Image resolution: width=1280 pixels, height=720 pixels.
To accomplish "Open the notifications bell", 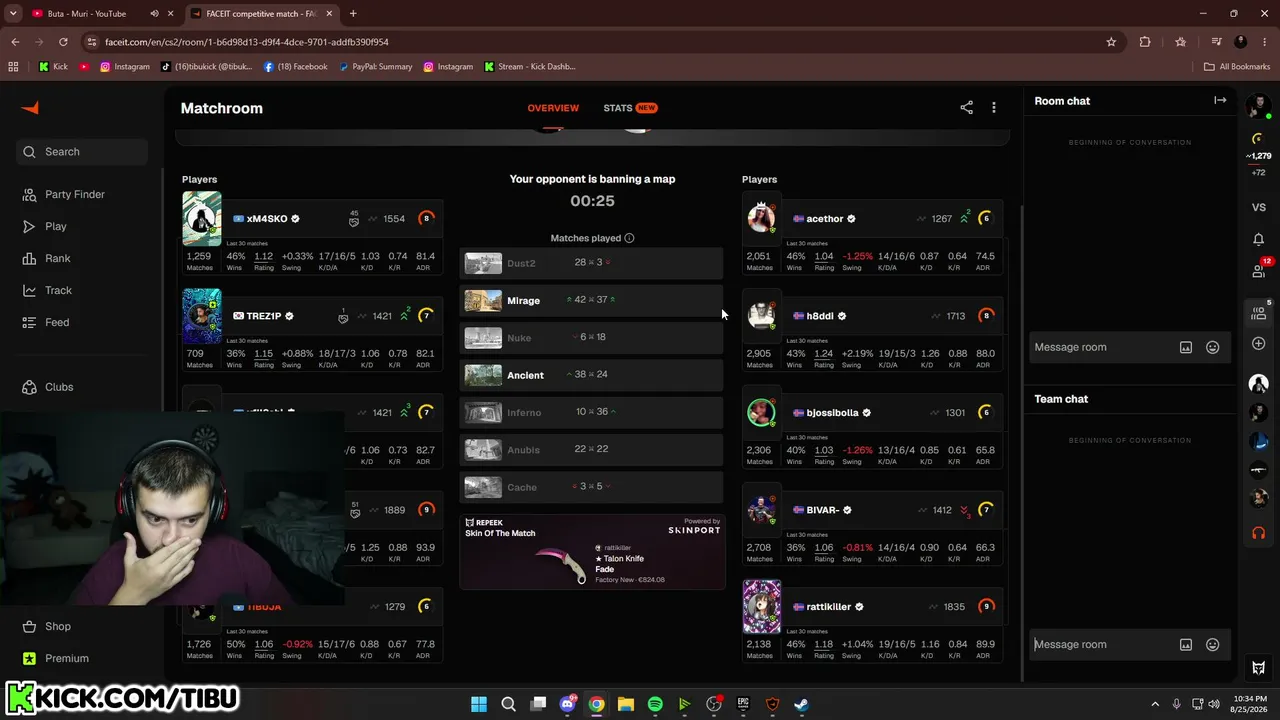I will tap(1259, 240).
